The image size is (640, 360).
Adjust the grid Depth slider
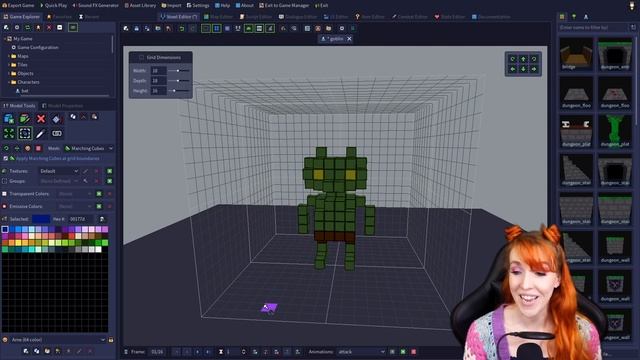(x=179, y=80)
